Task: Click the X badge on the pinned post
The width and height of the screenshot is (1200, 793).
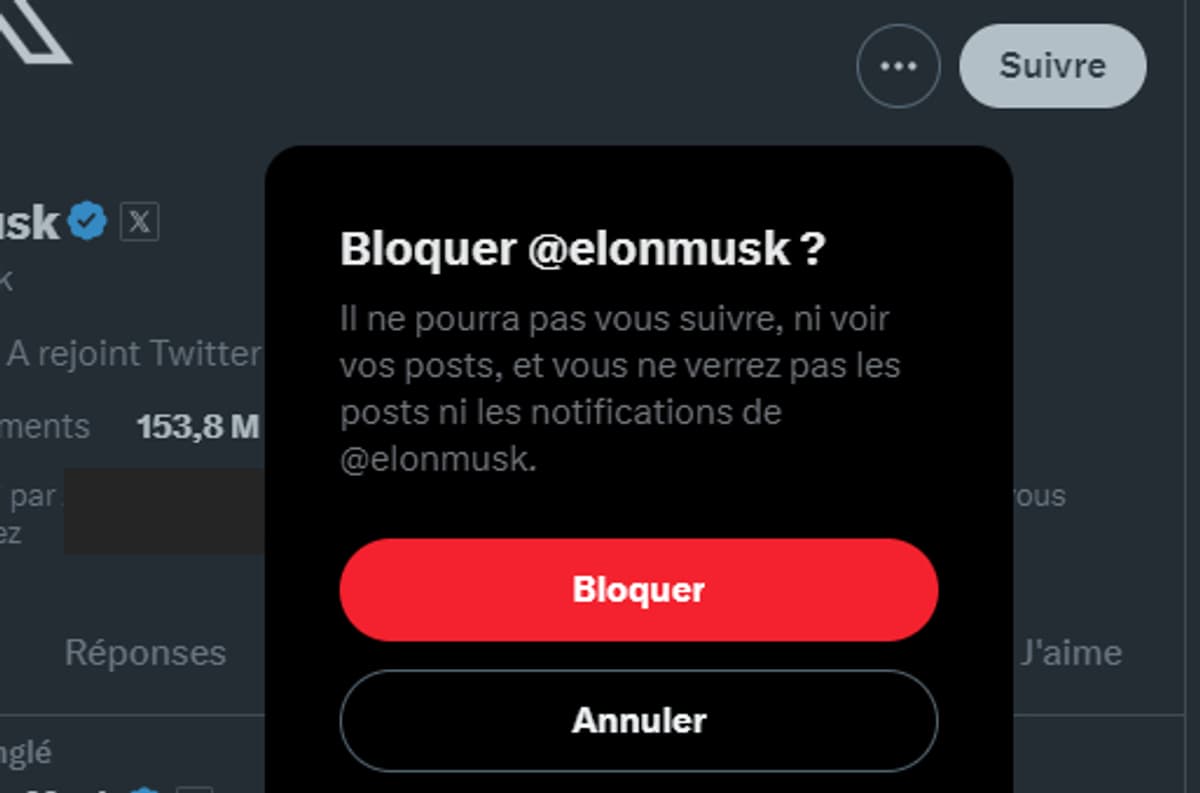Action: (x=195, y=789)
